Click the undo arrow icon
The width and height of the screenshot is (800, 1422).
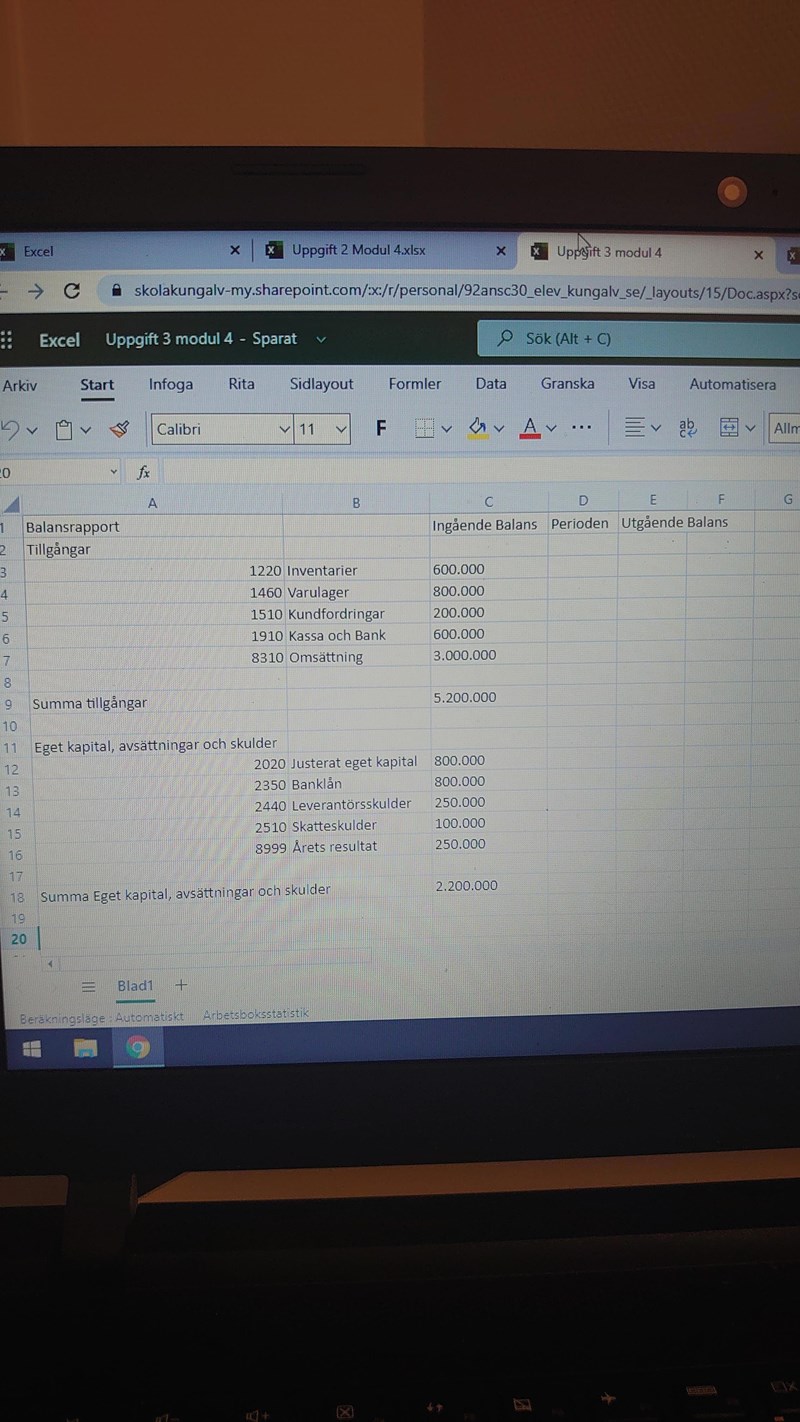[x=10, y=429]
